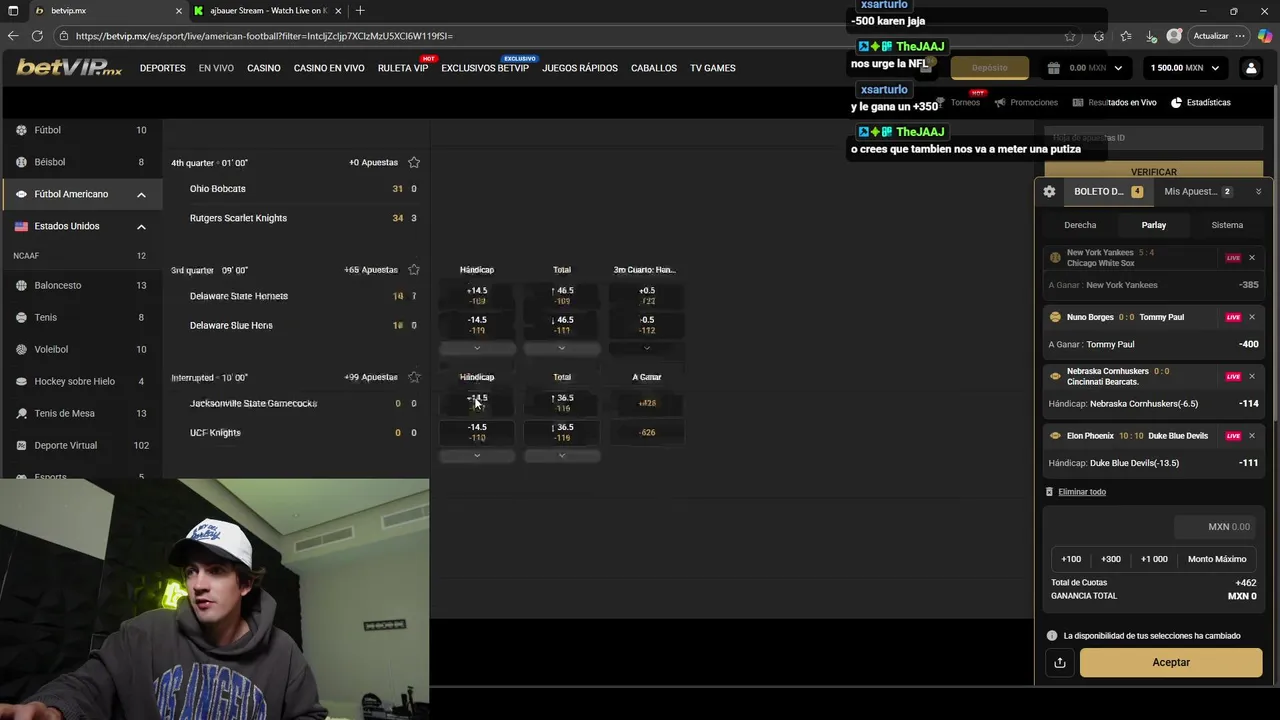The height and width of the screenshot is (720, 1280).
Task: Remove Nebraska Cornhuskers selection from betslip
Action: 1251,377
